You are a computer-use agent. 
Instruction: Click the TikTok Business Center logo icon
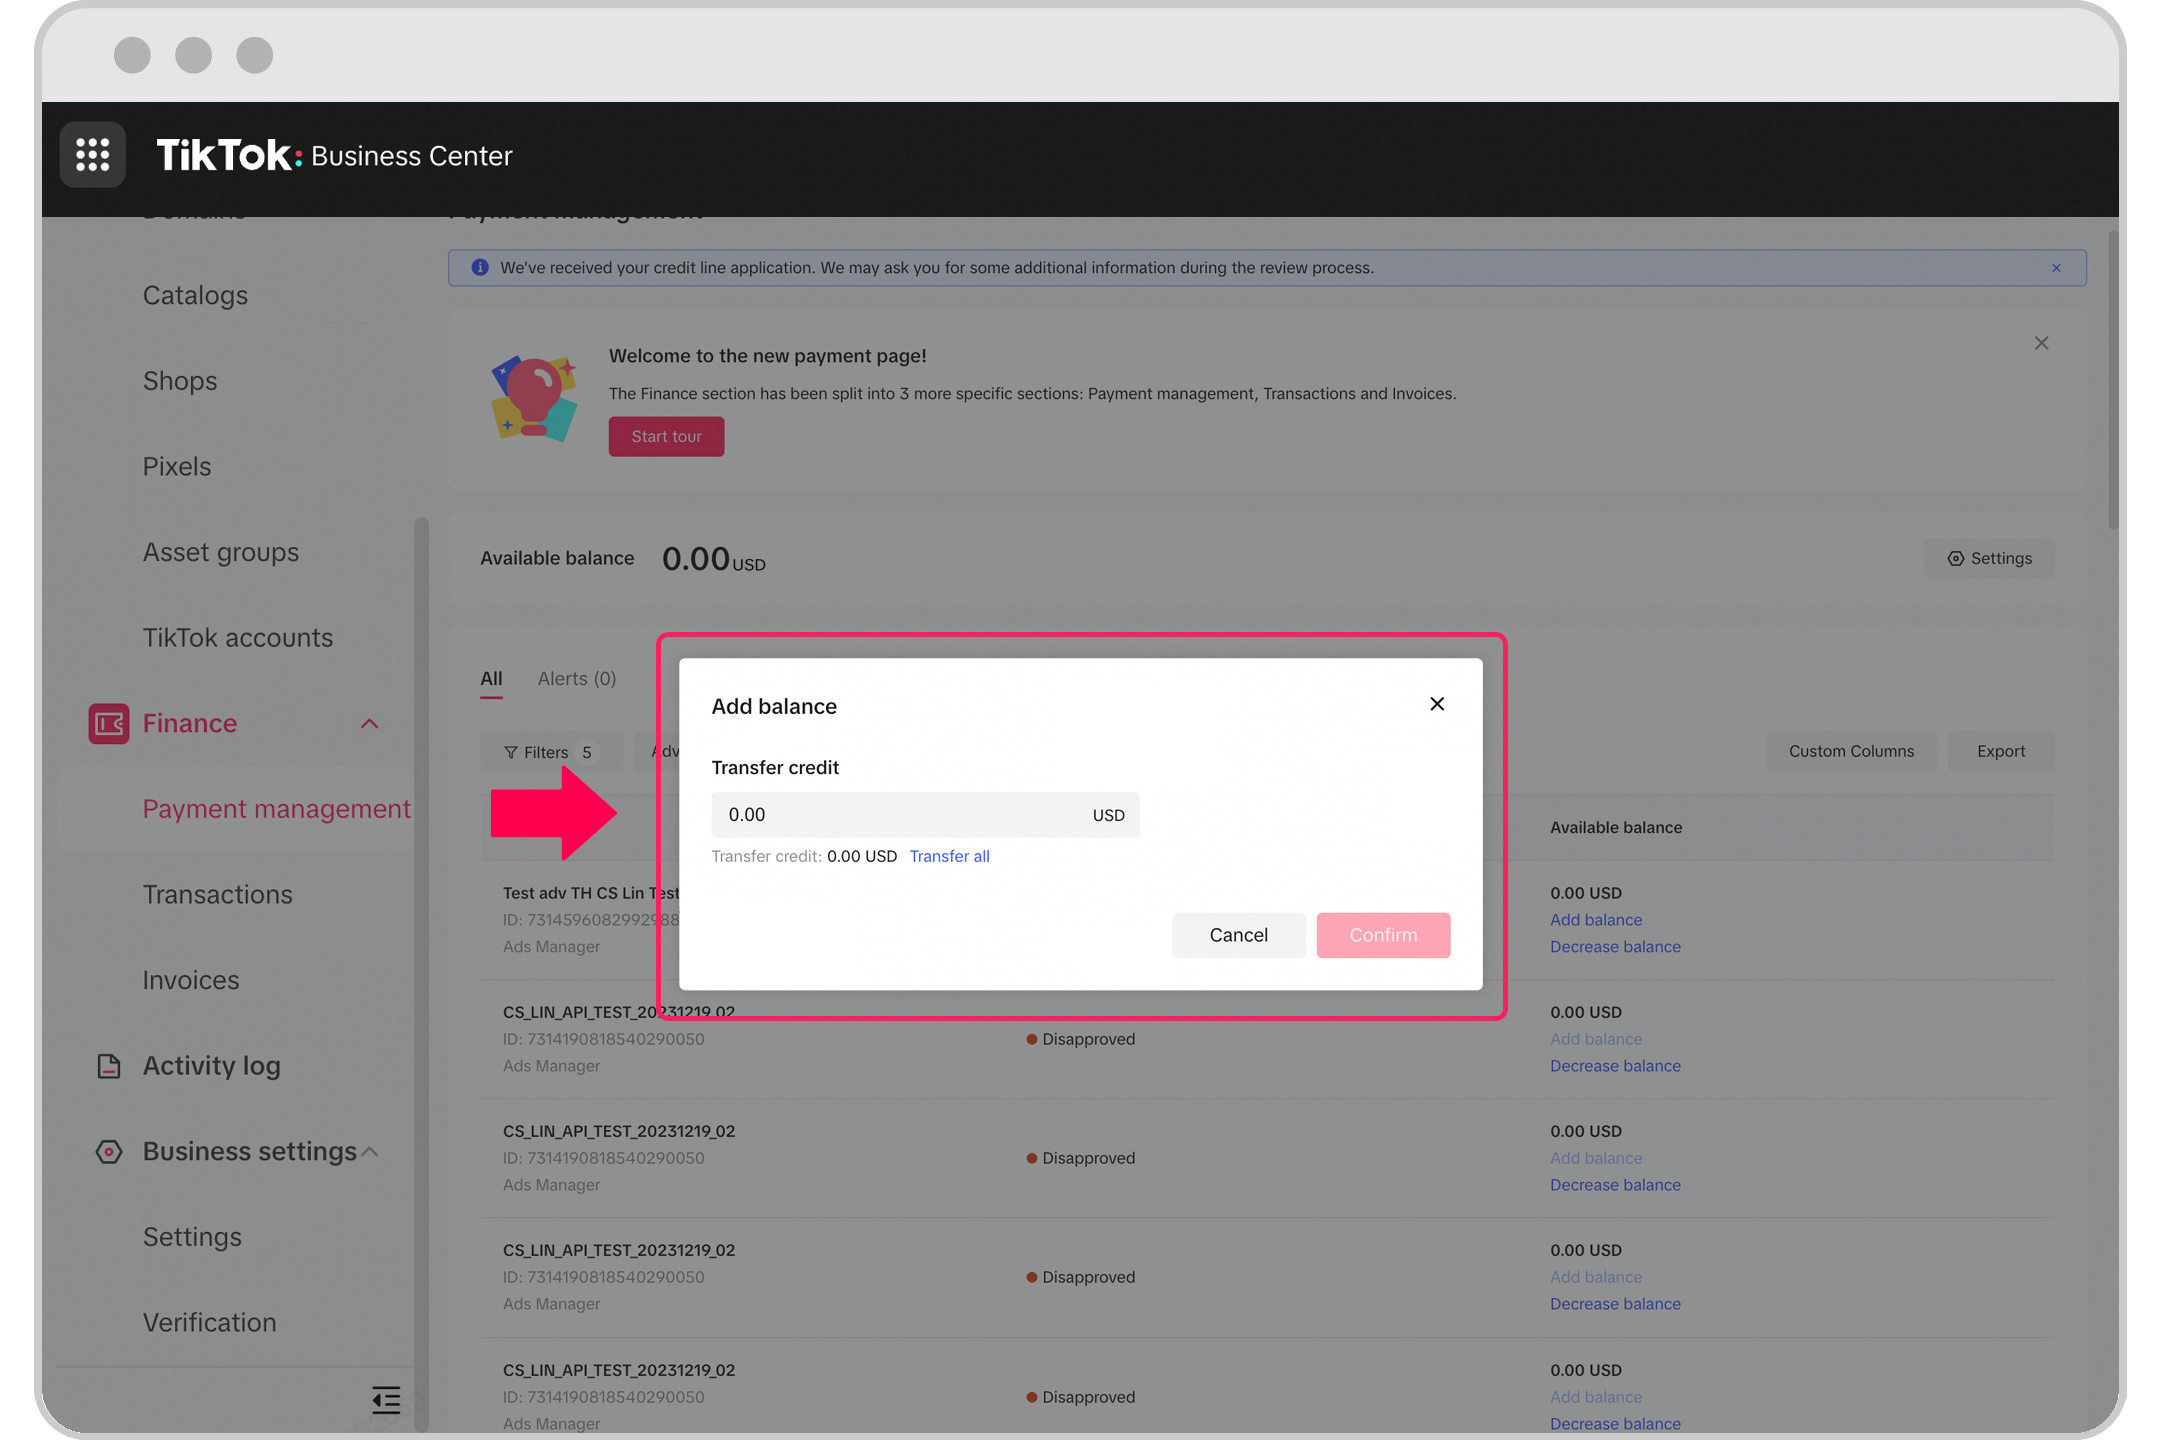pyautogui.click(x=90, y=154)
